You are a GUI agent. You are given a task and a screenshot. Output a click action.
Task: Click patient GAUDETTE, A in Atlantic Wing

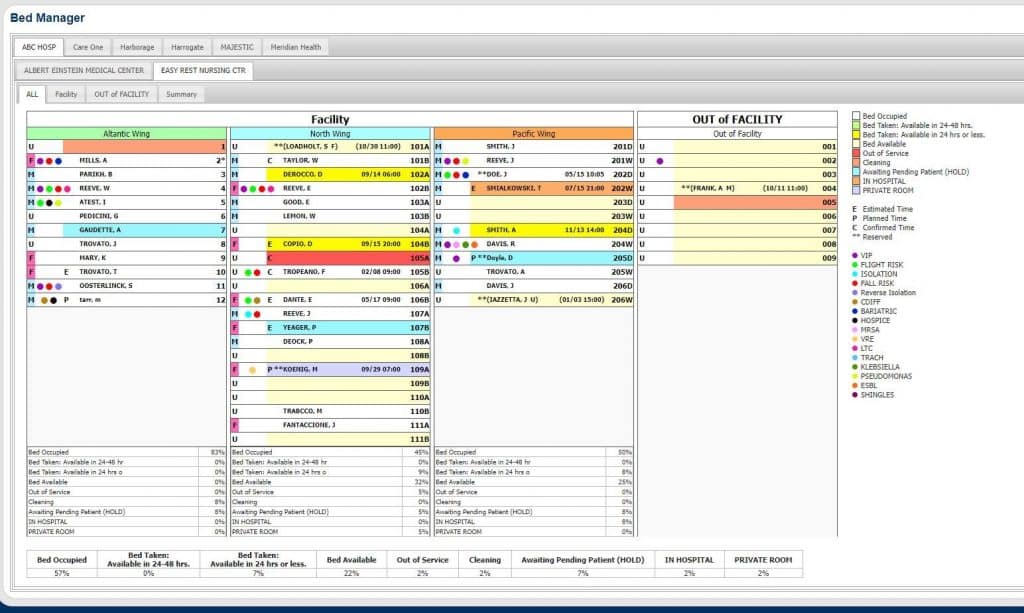pos(100,230)
